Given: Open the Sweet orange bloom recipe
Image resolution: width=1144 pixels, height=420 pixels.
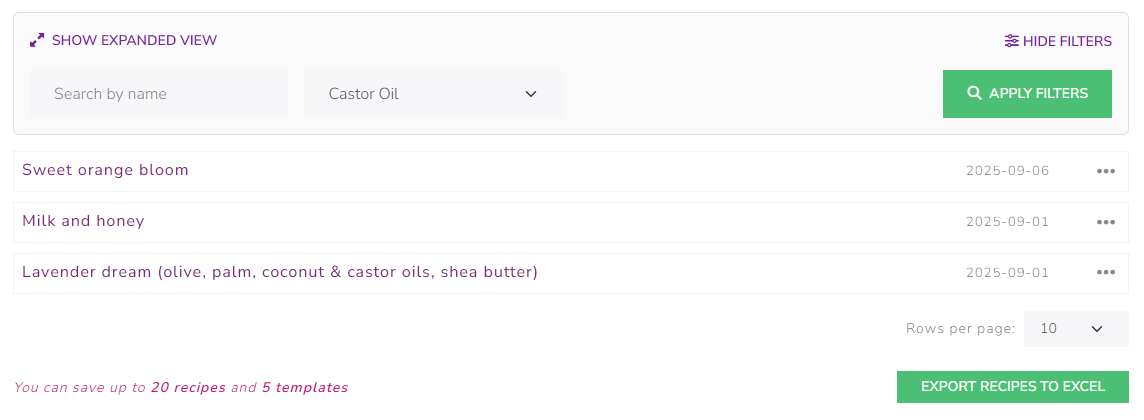Looking at the screenshot, I should 105,170.
